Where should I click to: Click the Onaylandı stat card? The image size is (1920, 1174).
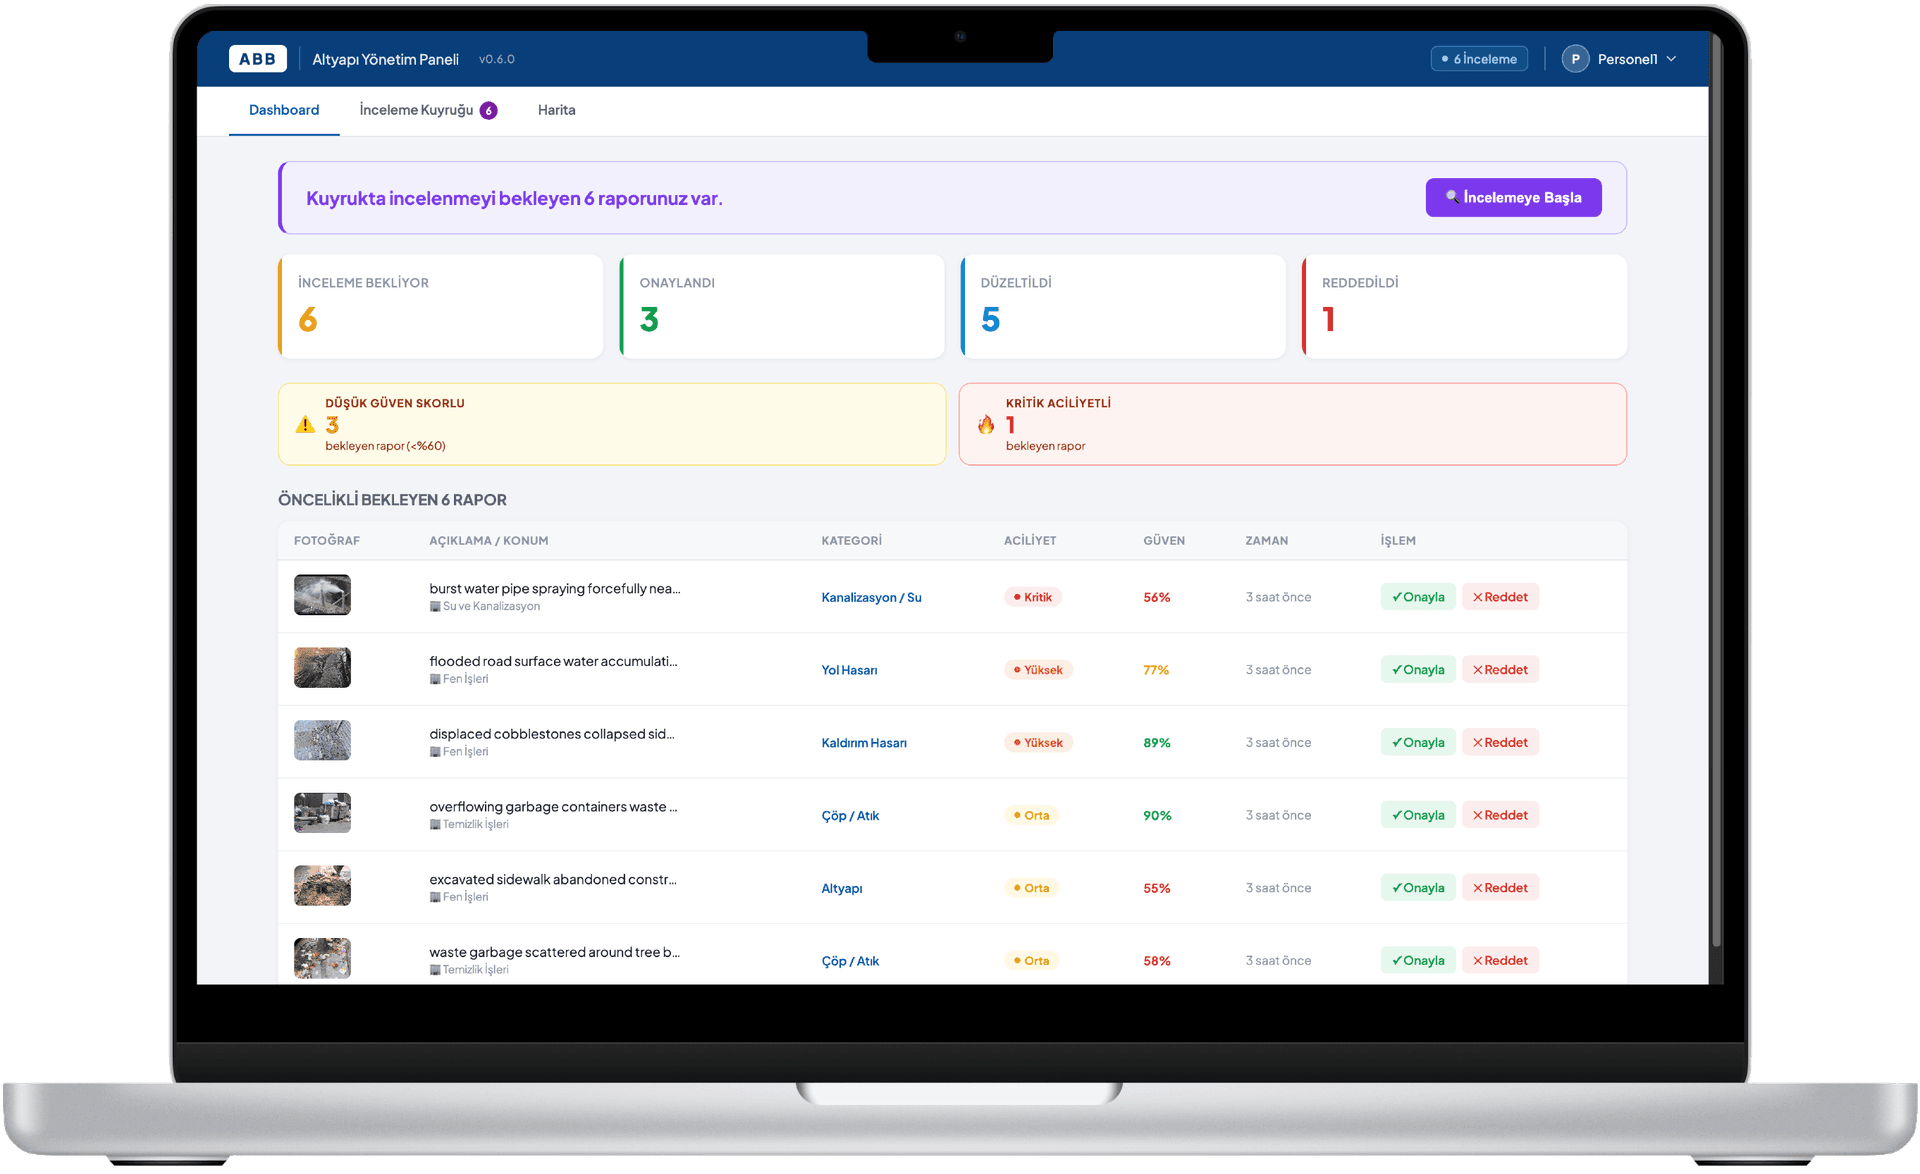[782, 306]
